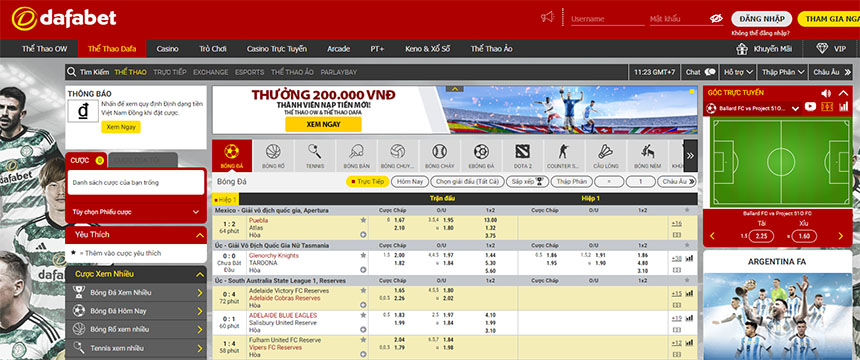Collapse the Cược Xem Nhiều panel

tap(199, 274)
